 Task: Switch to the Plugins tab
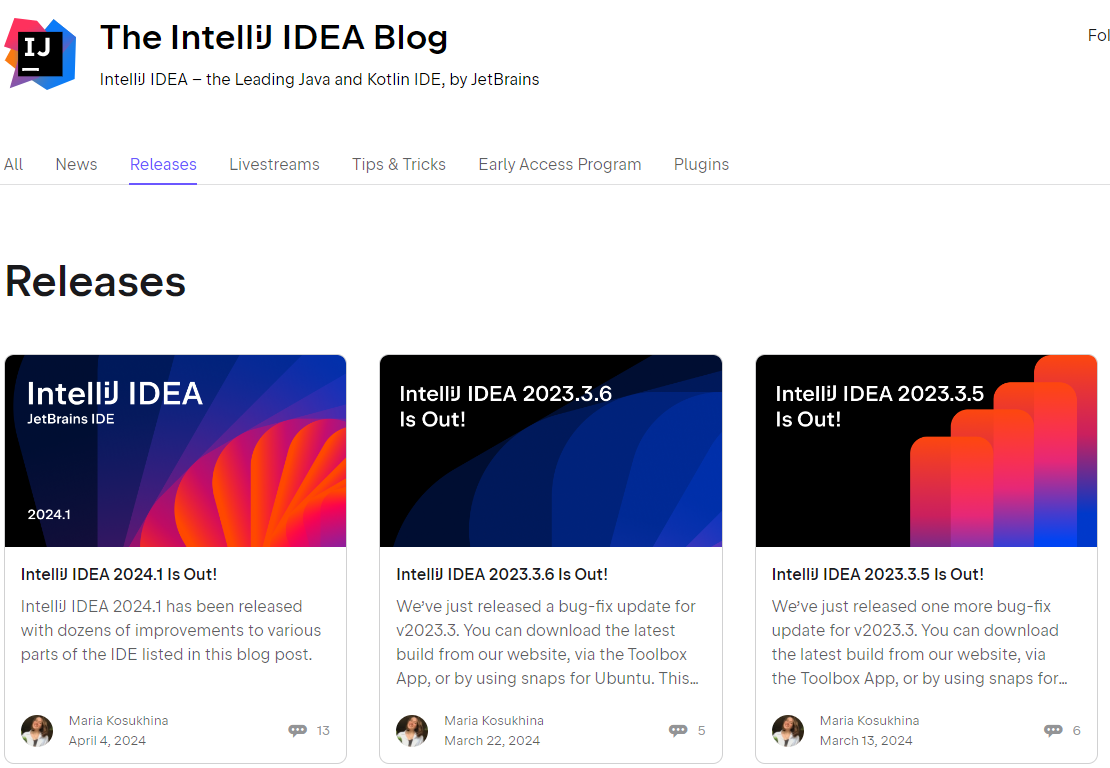701,164
